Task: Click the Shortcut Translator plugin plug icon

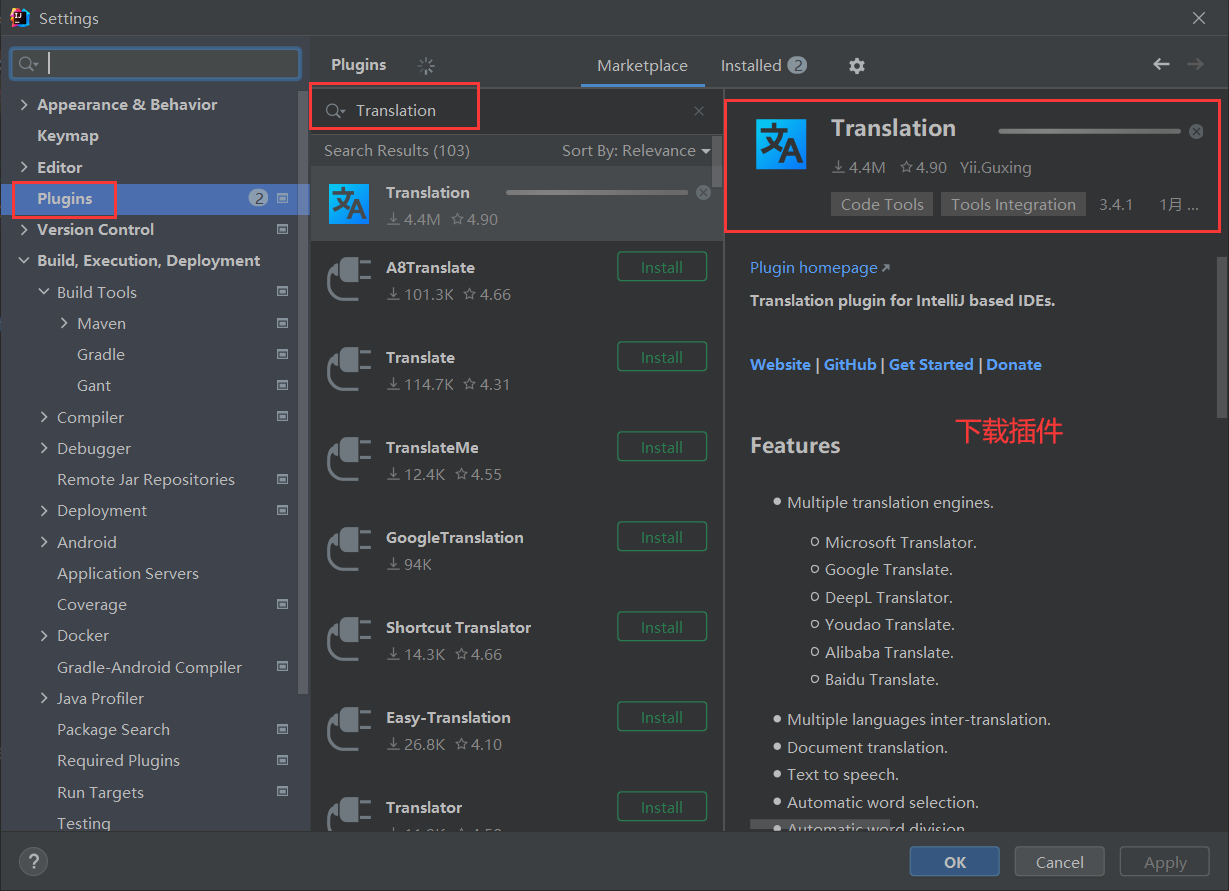Action: coord(349,640)
